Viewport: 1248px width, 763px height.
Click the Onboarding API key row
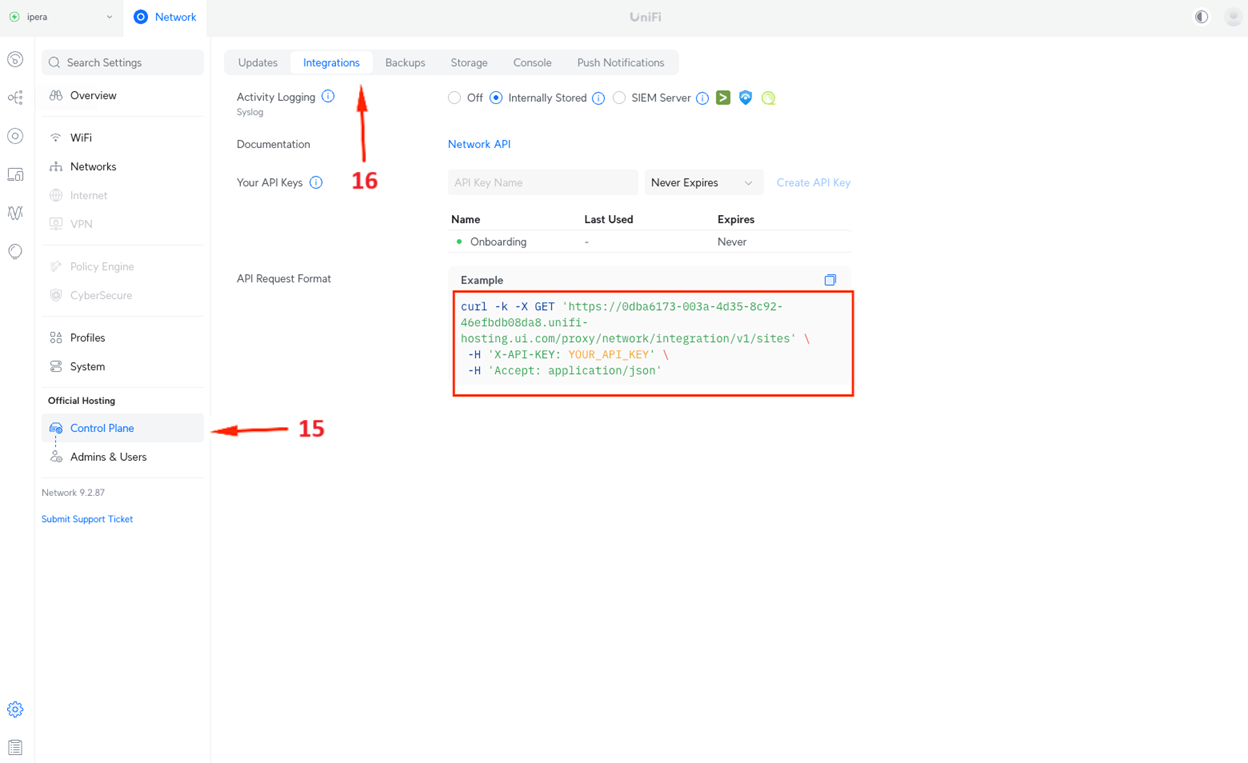[x=650, y=242]
